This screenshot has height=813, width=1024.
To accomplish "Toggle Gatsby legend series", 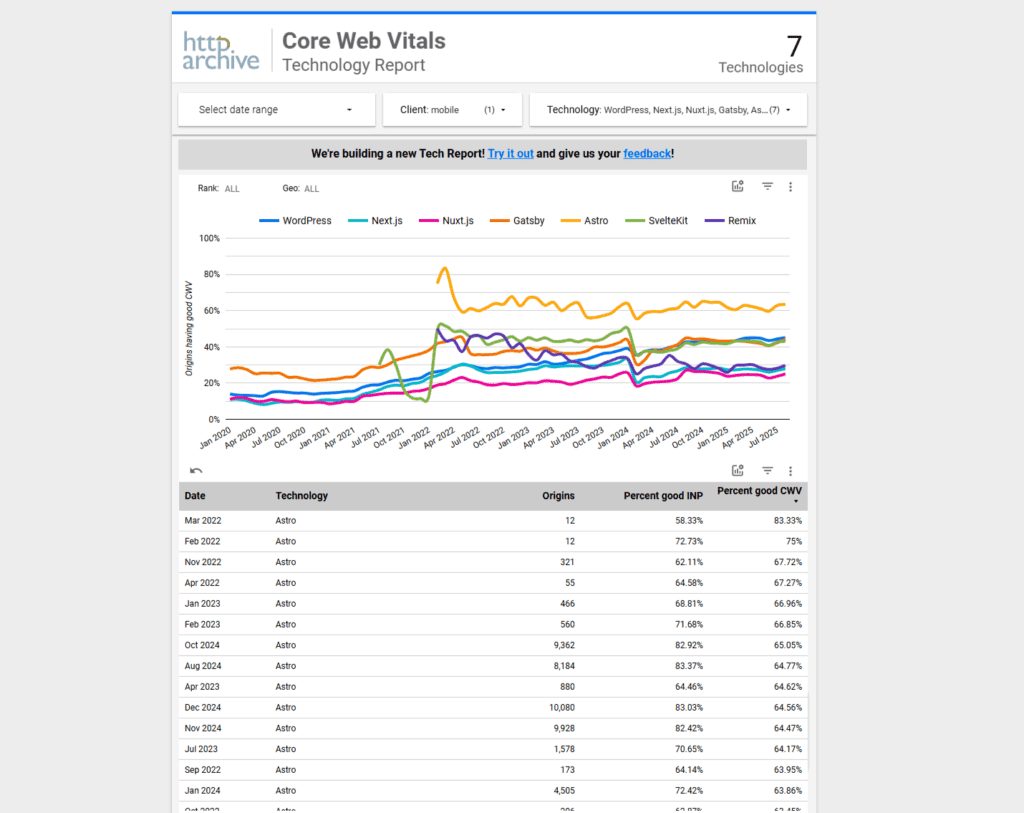I will coord(517,221).
